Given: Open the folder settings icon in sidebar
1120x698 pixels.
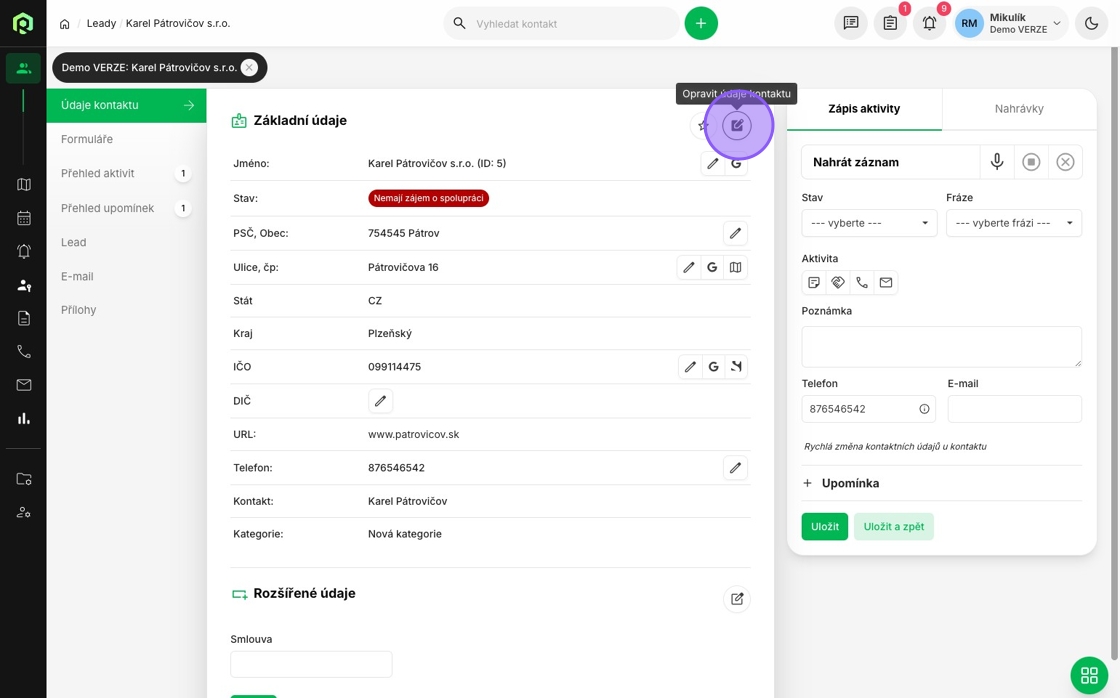Looking at the screenshot, I should (24, 479).
